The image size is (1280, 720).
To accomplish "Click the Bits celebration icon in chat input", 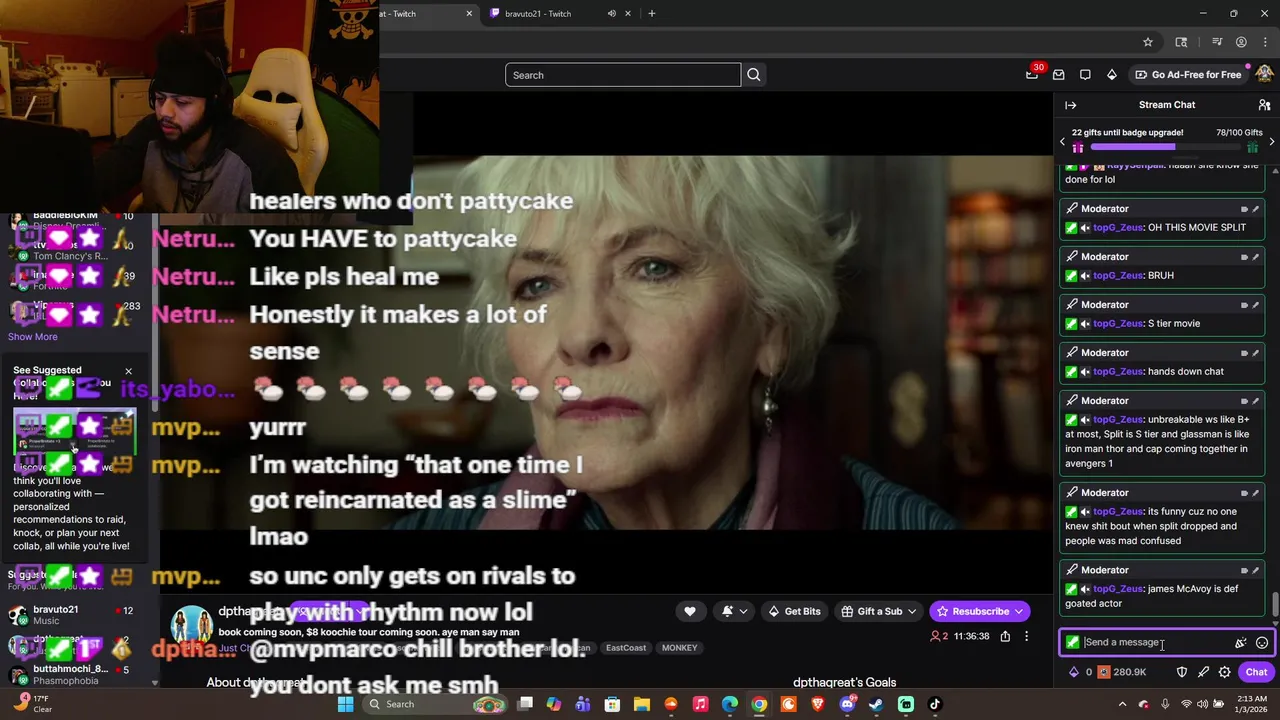I will [x=1240, y=643].
